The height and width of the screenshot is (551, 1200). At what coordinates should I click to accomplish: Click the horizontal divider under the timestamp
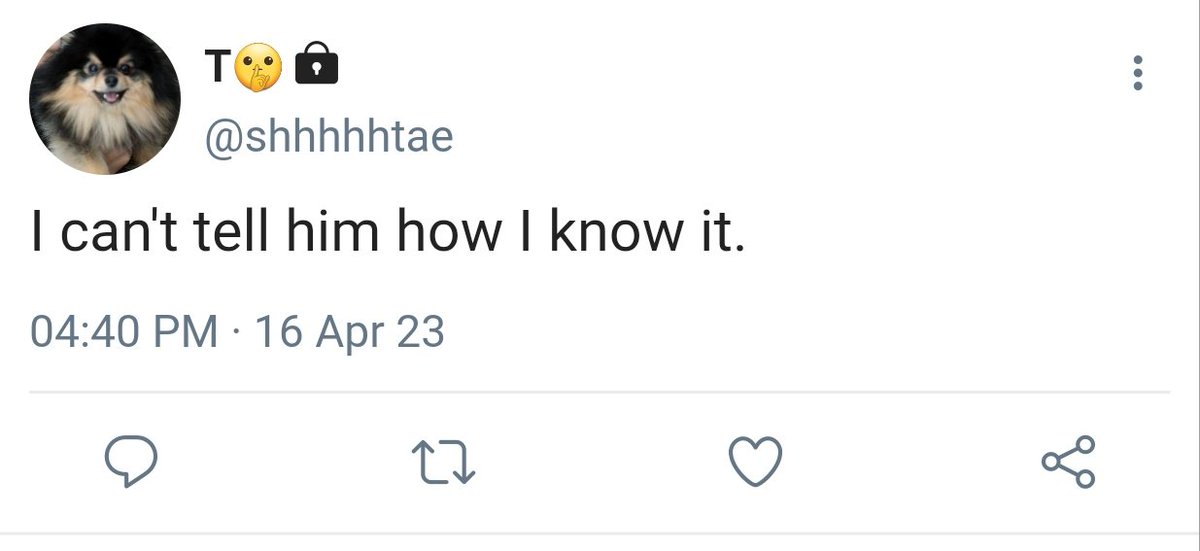point(600,392)
